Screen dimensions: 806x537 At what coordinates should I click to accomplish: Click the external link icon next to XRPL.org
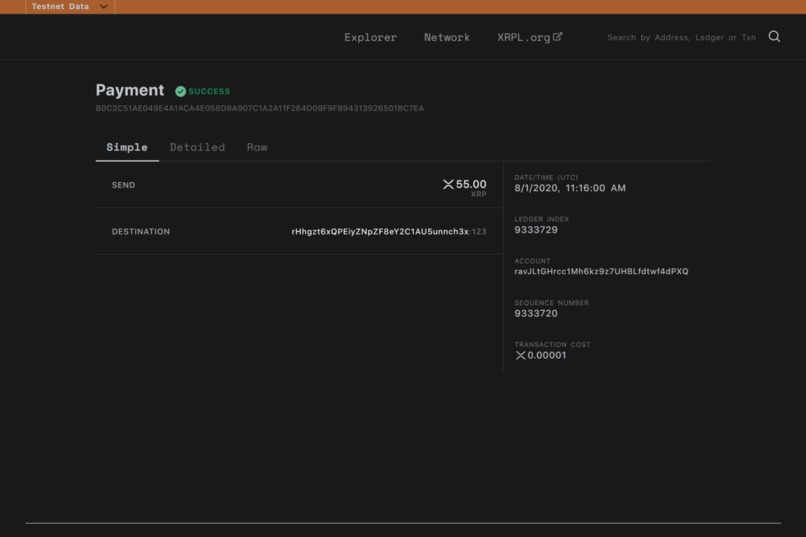(x=558, y=36)
